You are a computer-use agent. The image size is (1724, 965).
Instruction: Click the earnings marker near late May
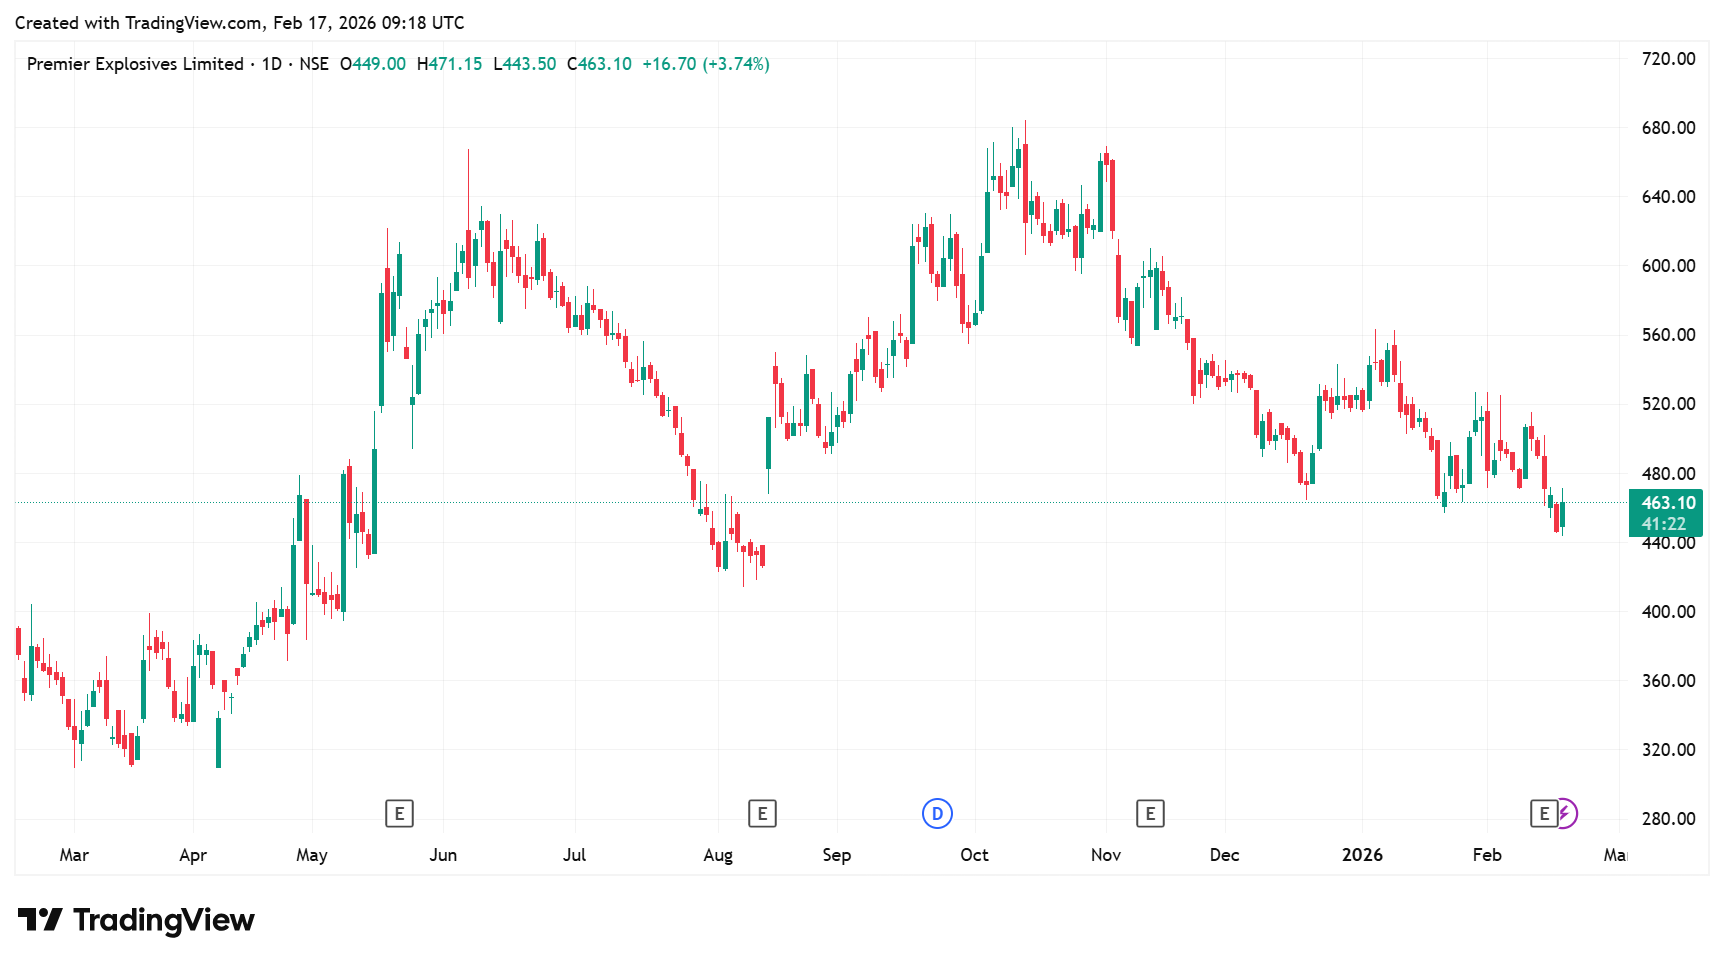click(x=399, y=814)
